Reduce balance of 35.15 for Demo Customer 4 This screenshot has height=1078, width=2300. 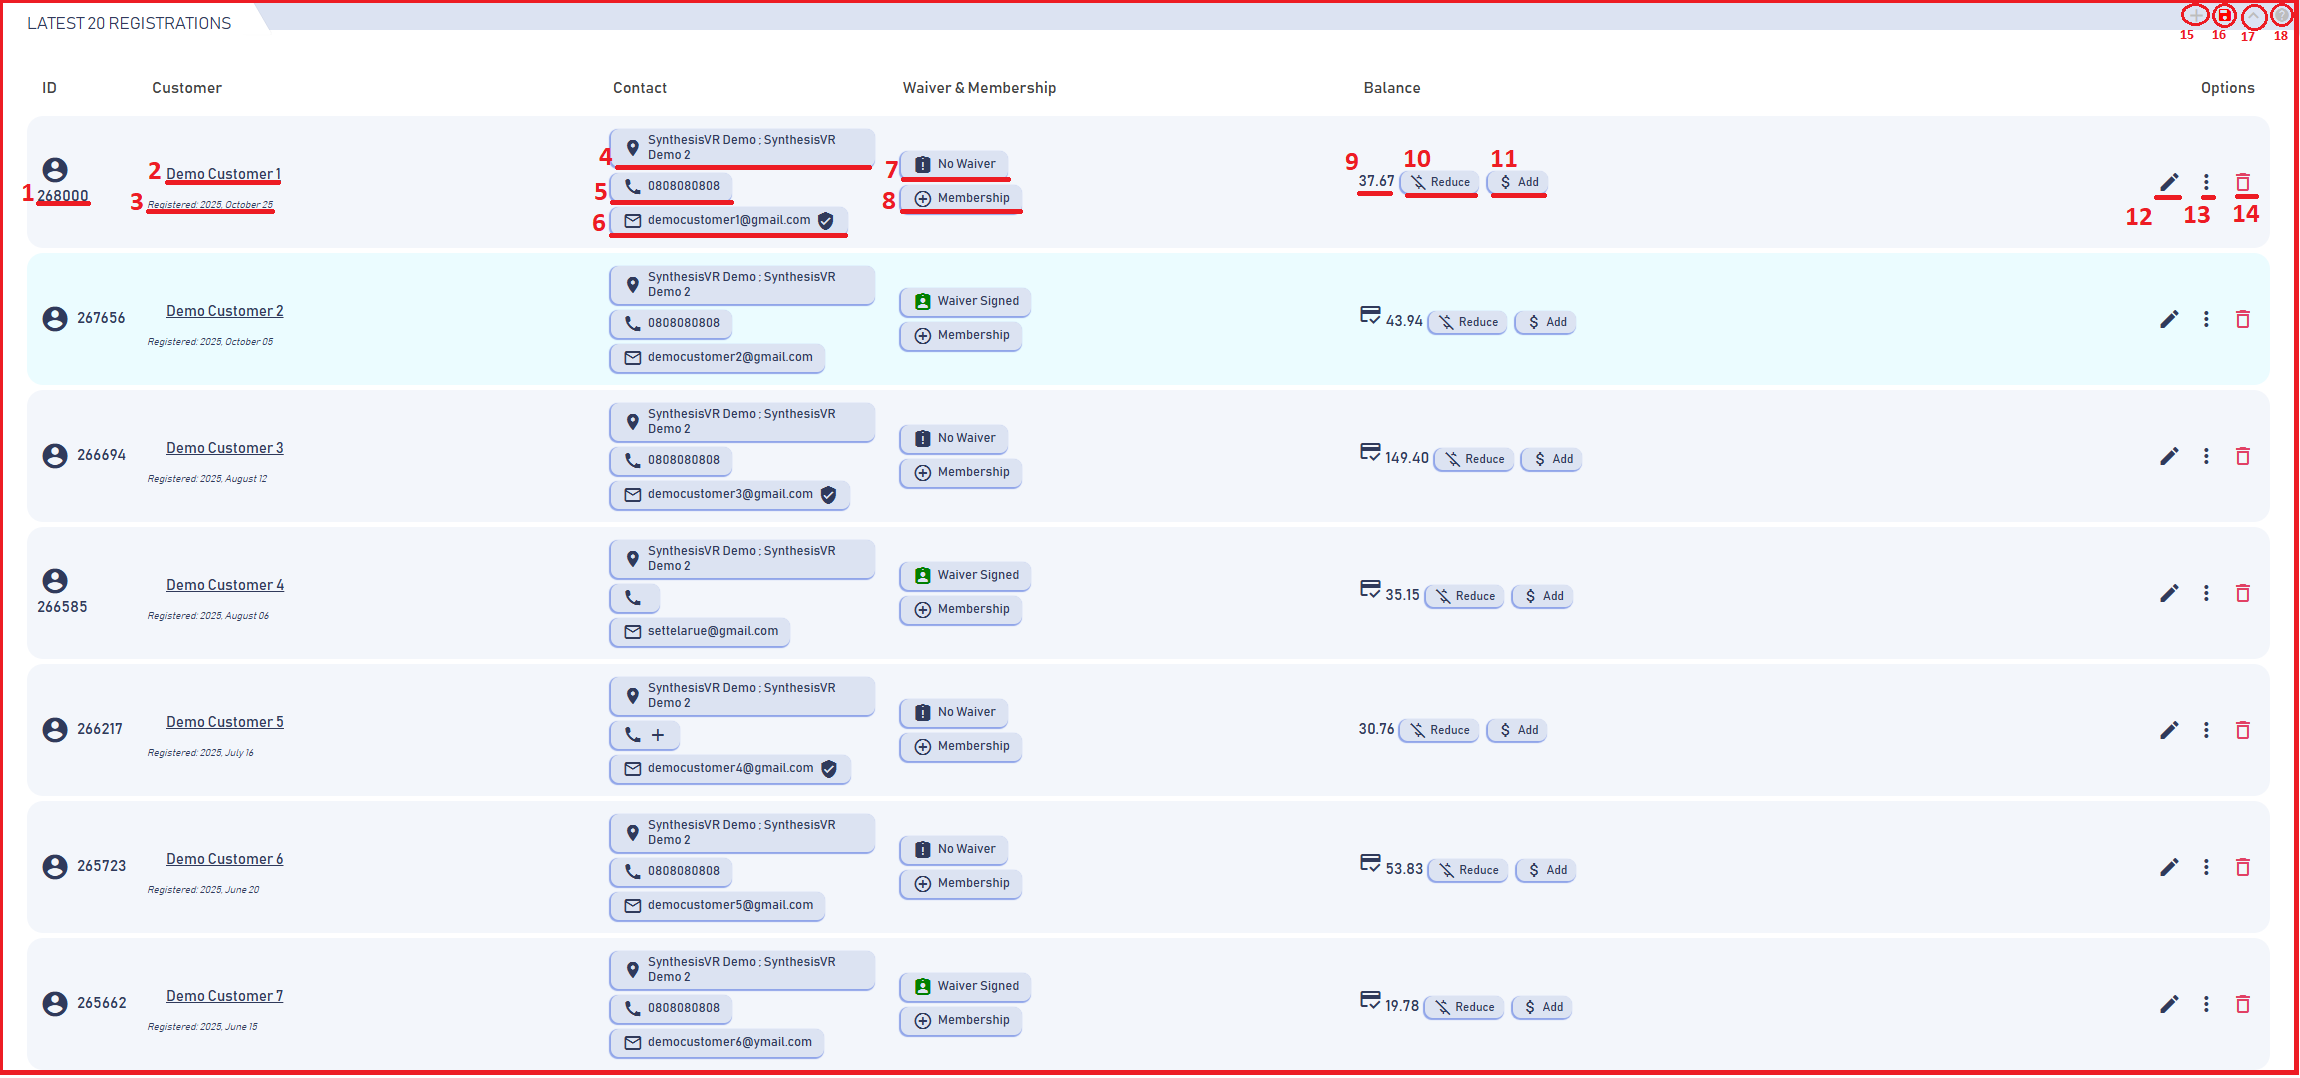click(1464, 596)
